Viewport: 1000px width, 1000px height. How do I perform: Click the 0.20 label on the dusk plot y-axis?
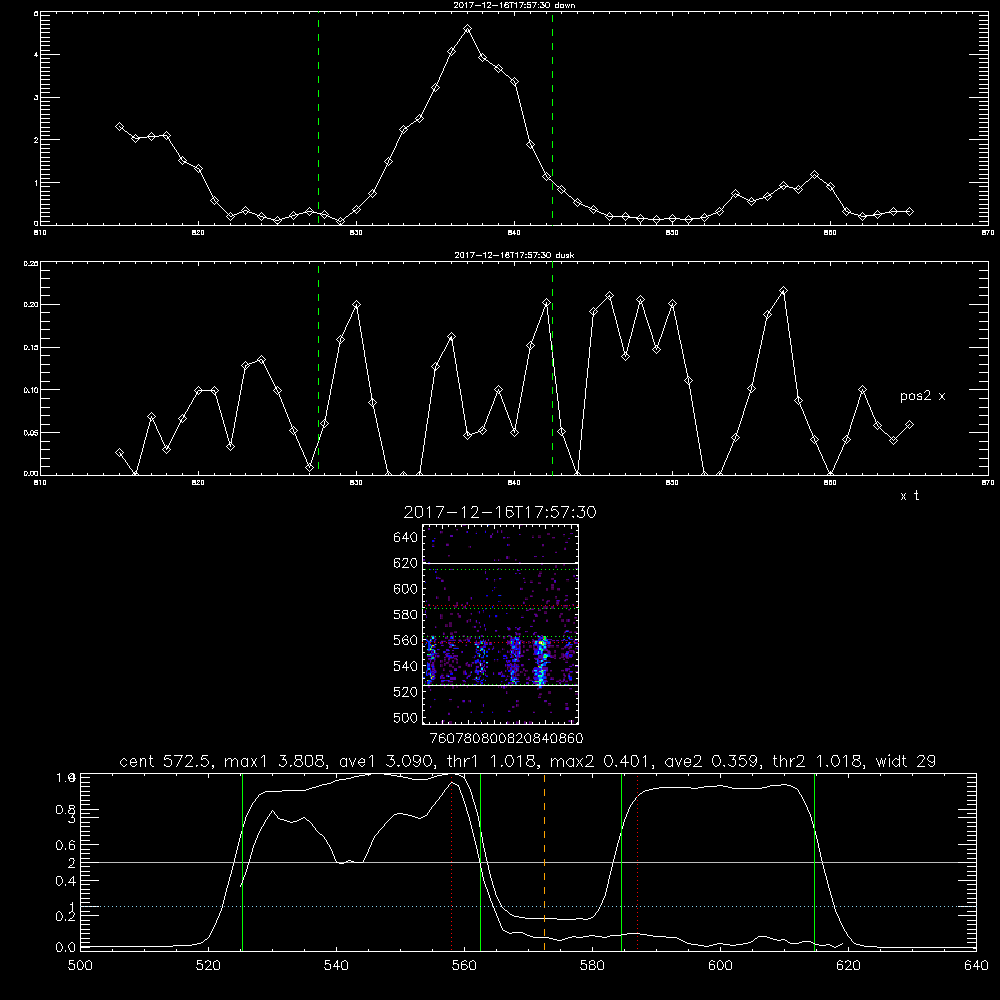point(31,304)
